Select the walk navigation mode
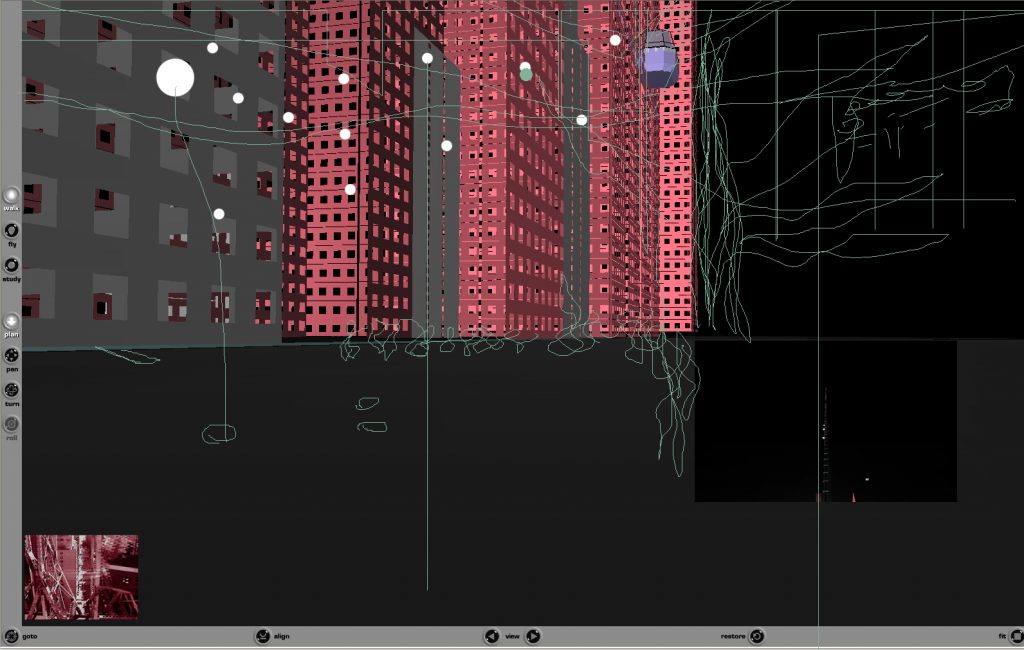The image size is (1024, 650). tap(11, 195)
